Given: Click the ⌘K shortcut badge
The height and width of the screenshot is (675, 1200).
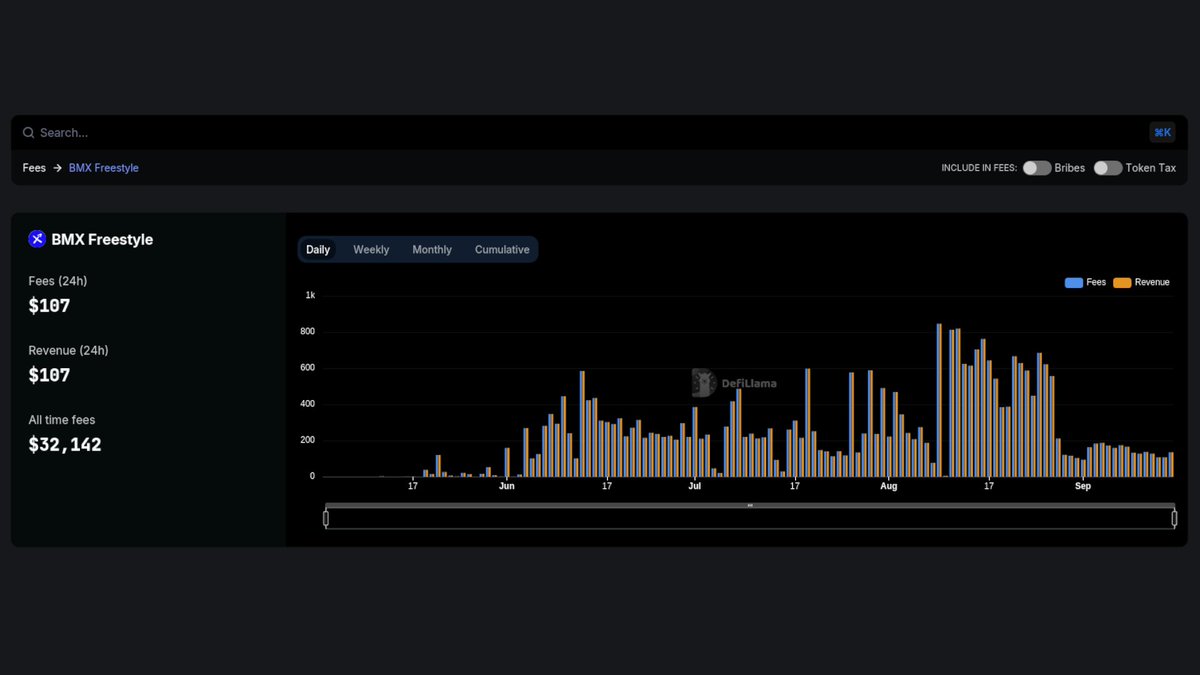Looking at the screenshot, I should pyautogui.click(x=1162, y=132).
